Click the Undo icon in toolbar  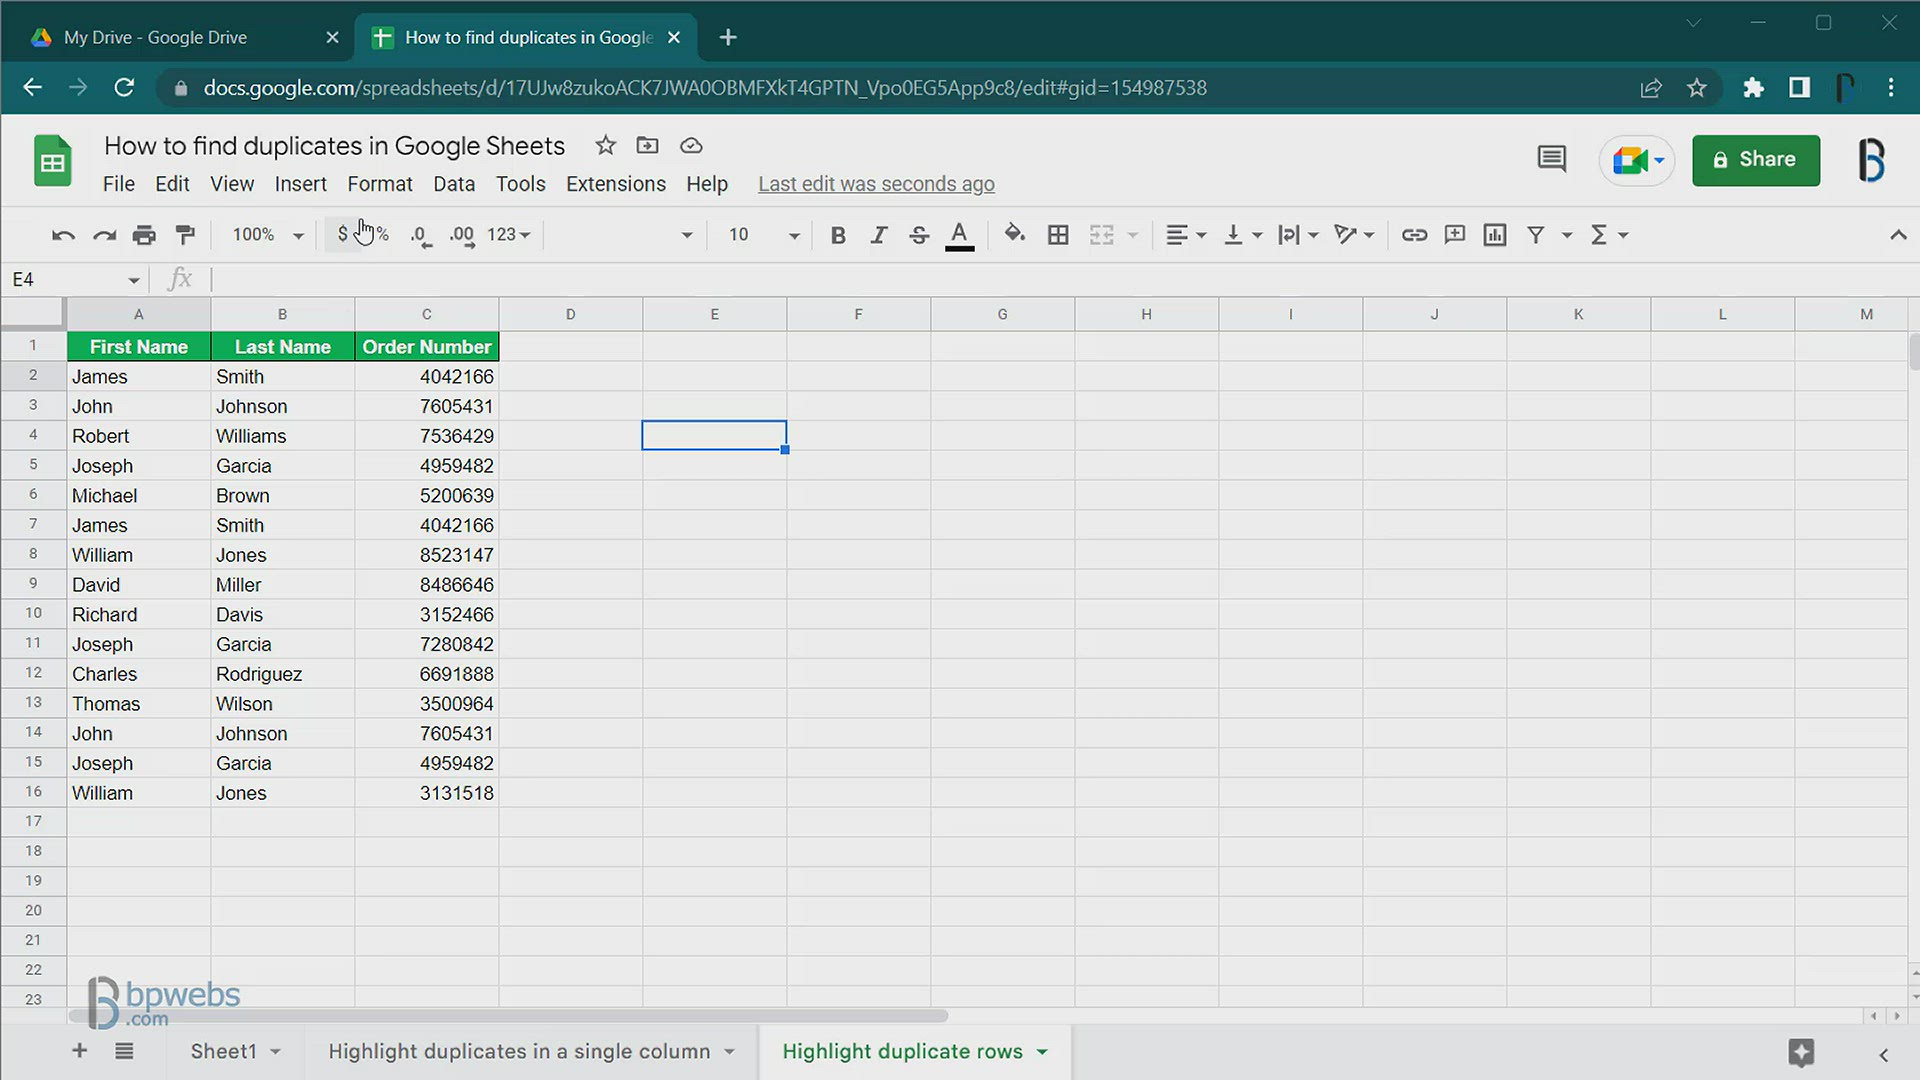pyautogui.click(x=63, y=235)
